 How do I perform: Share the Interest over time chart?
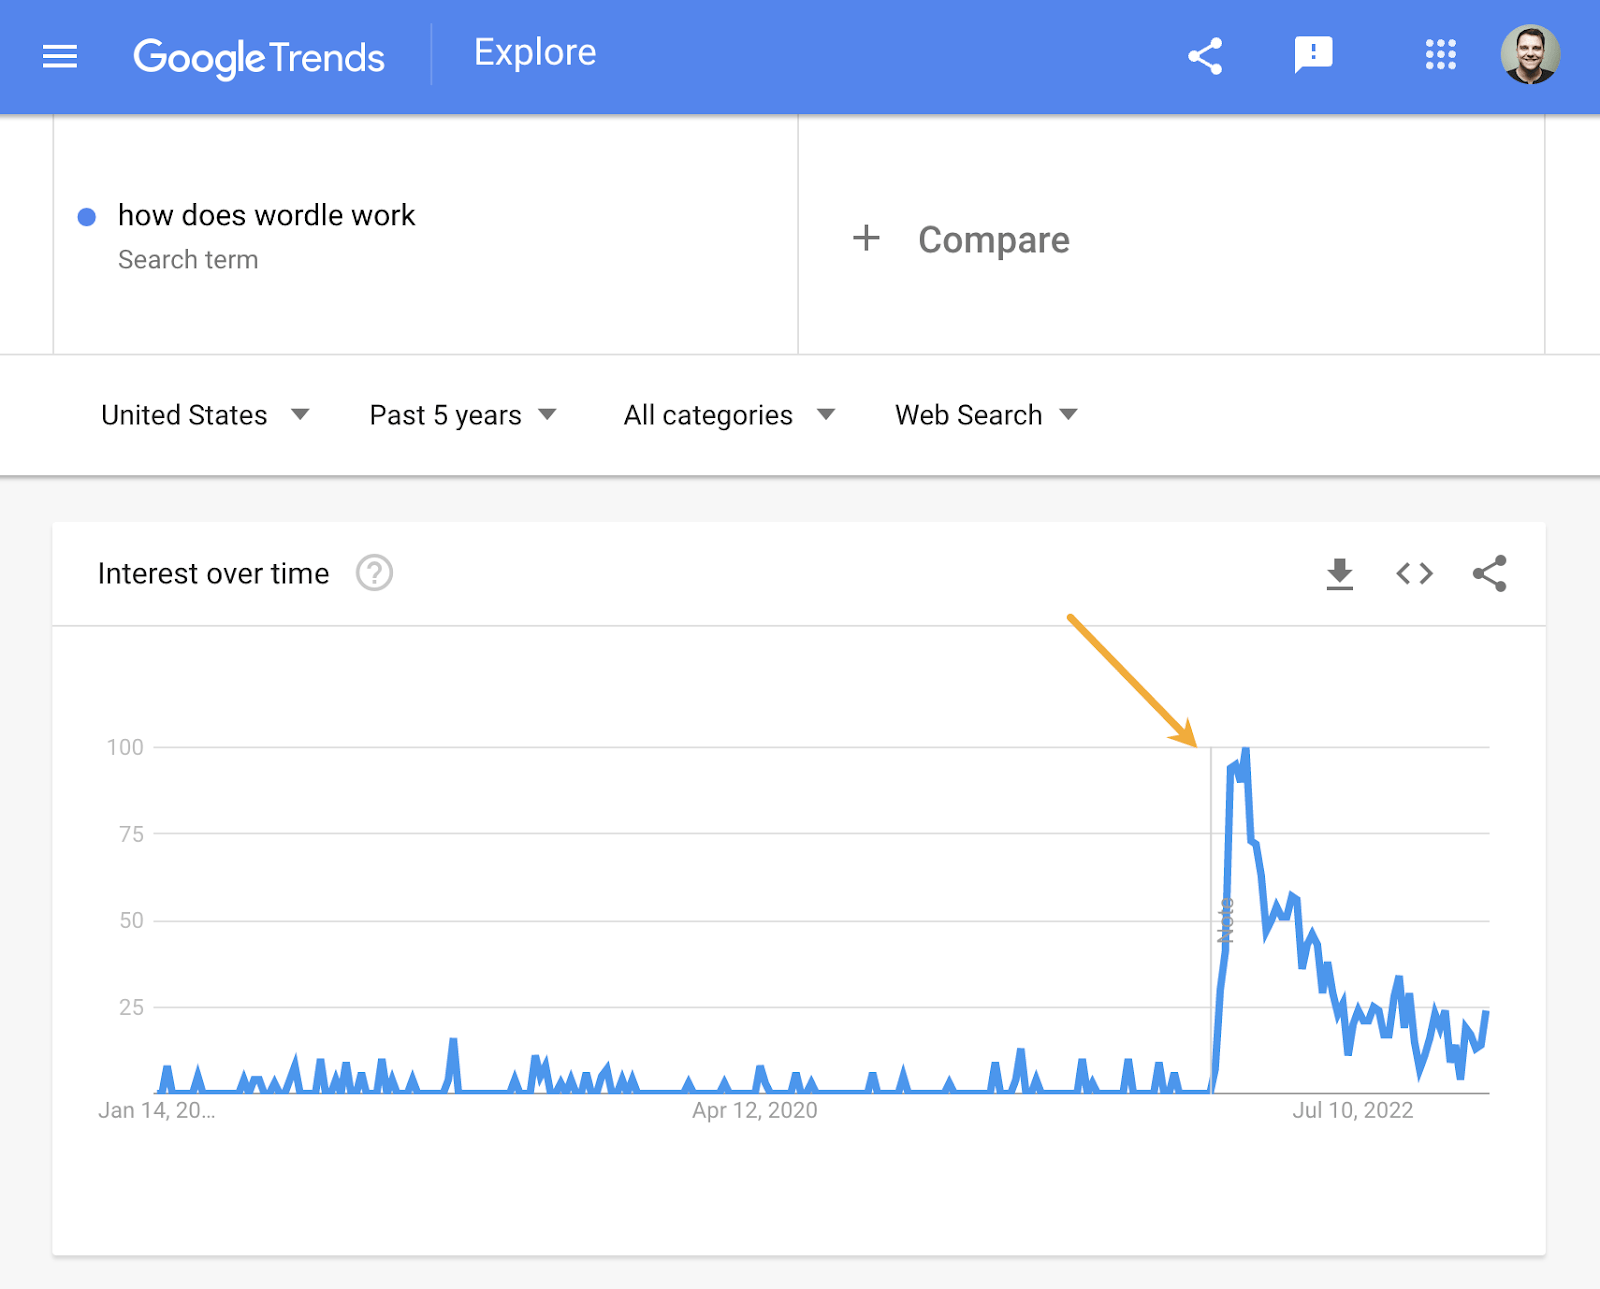(x=1489, y=573)
